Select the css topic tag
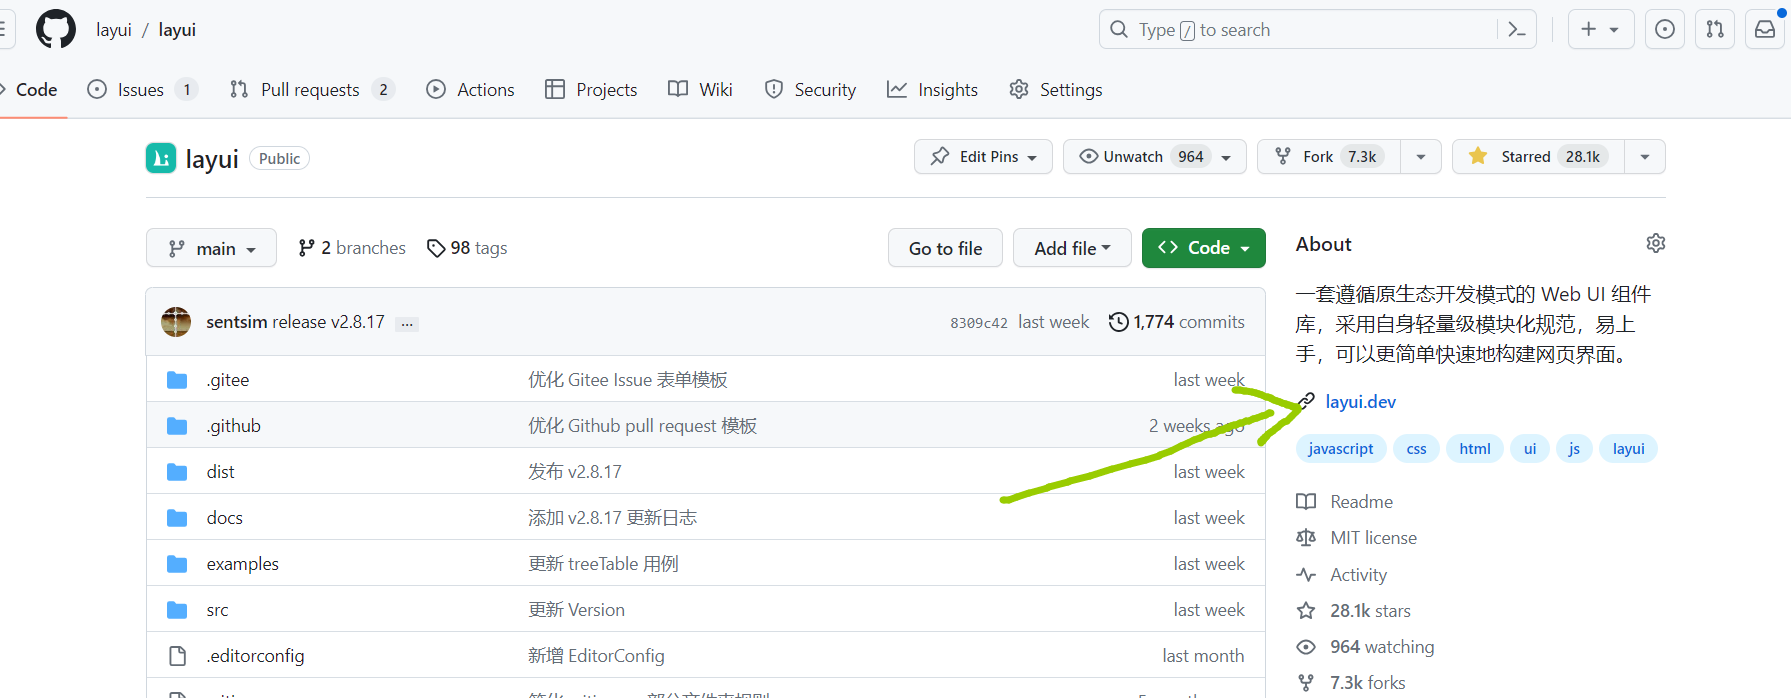The height and width of the screenshot is (698, 1791). 1417,449
